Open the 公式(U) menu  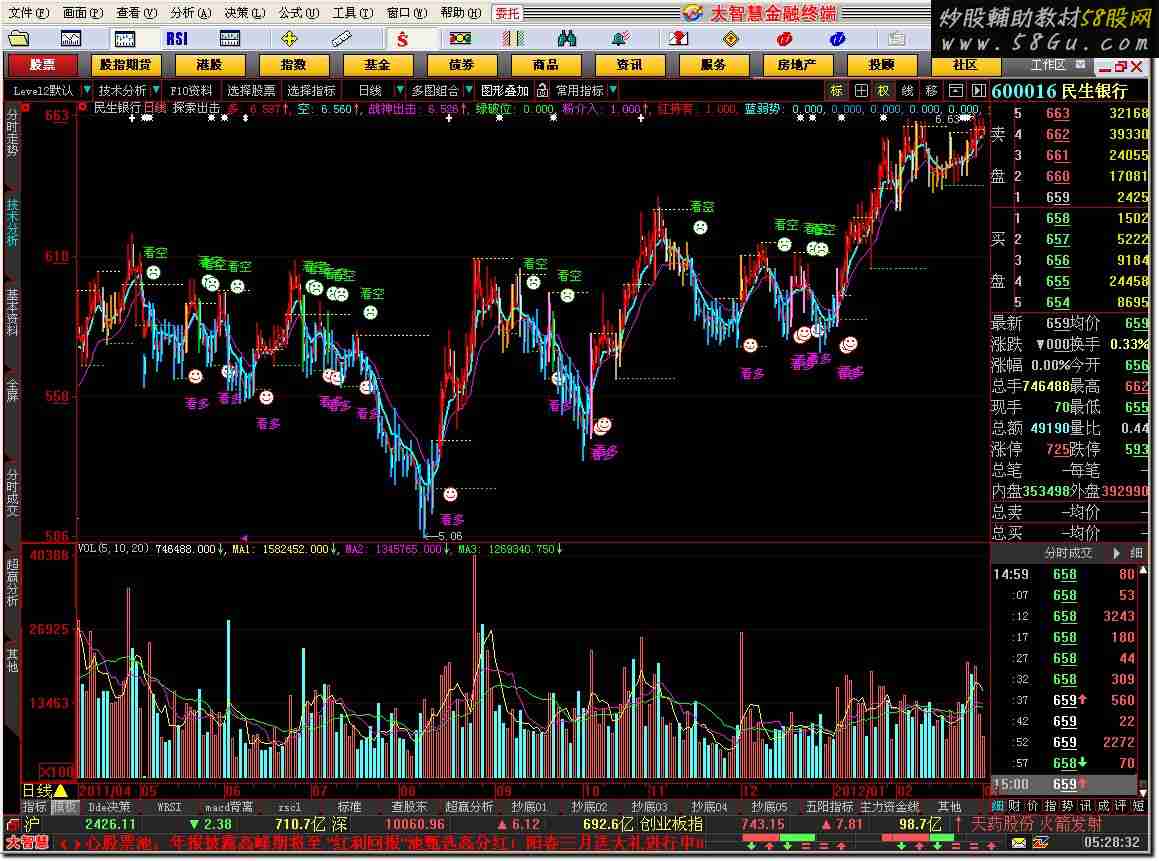299,13
